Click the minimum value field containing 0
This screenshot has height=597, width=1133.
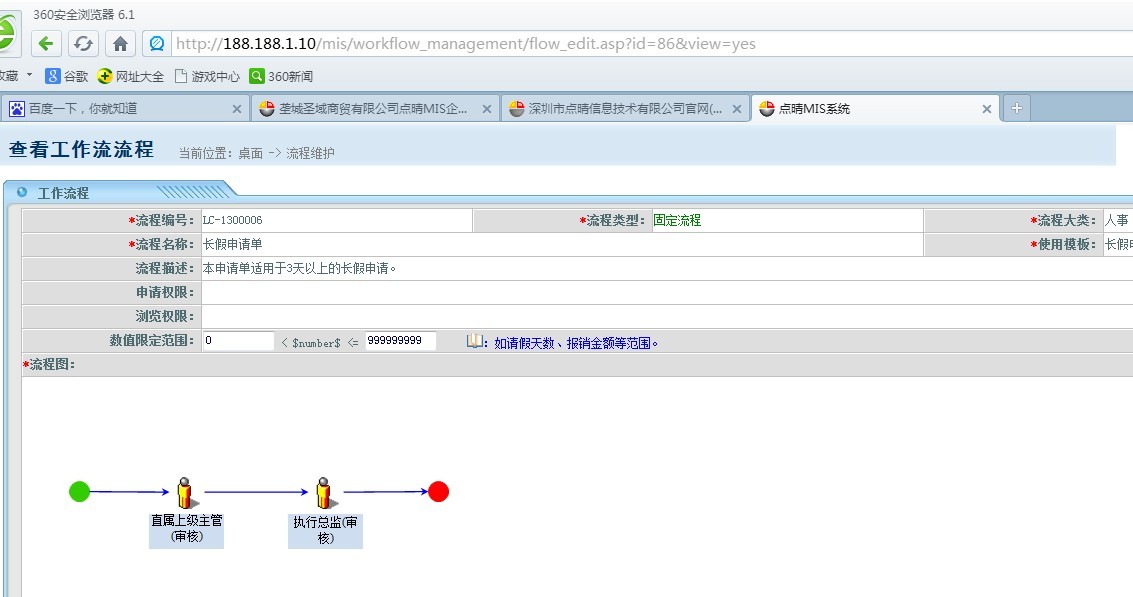(x=238, y=340)
